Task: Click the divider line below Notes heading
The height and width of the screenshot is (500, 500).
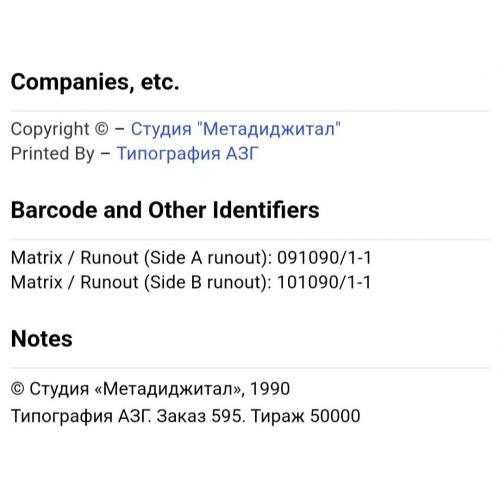Action: [250, 368]
